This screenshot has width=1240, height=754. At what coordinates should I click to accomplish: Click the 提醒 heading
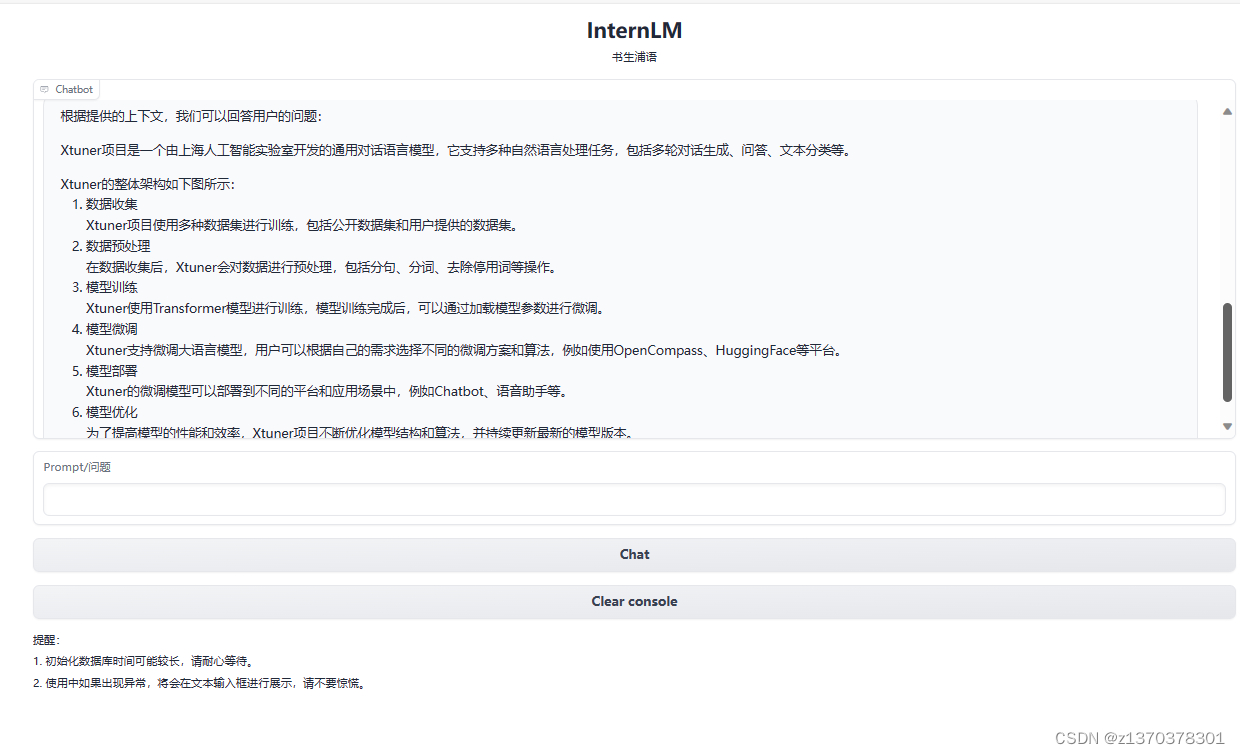click(46, 639)
